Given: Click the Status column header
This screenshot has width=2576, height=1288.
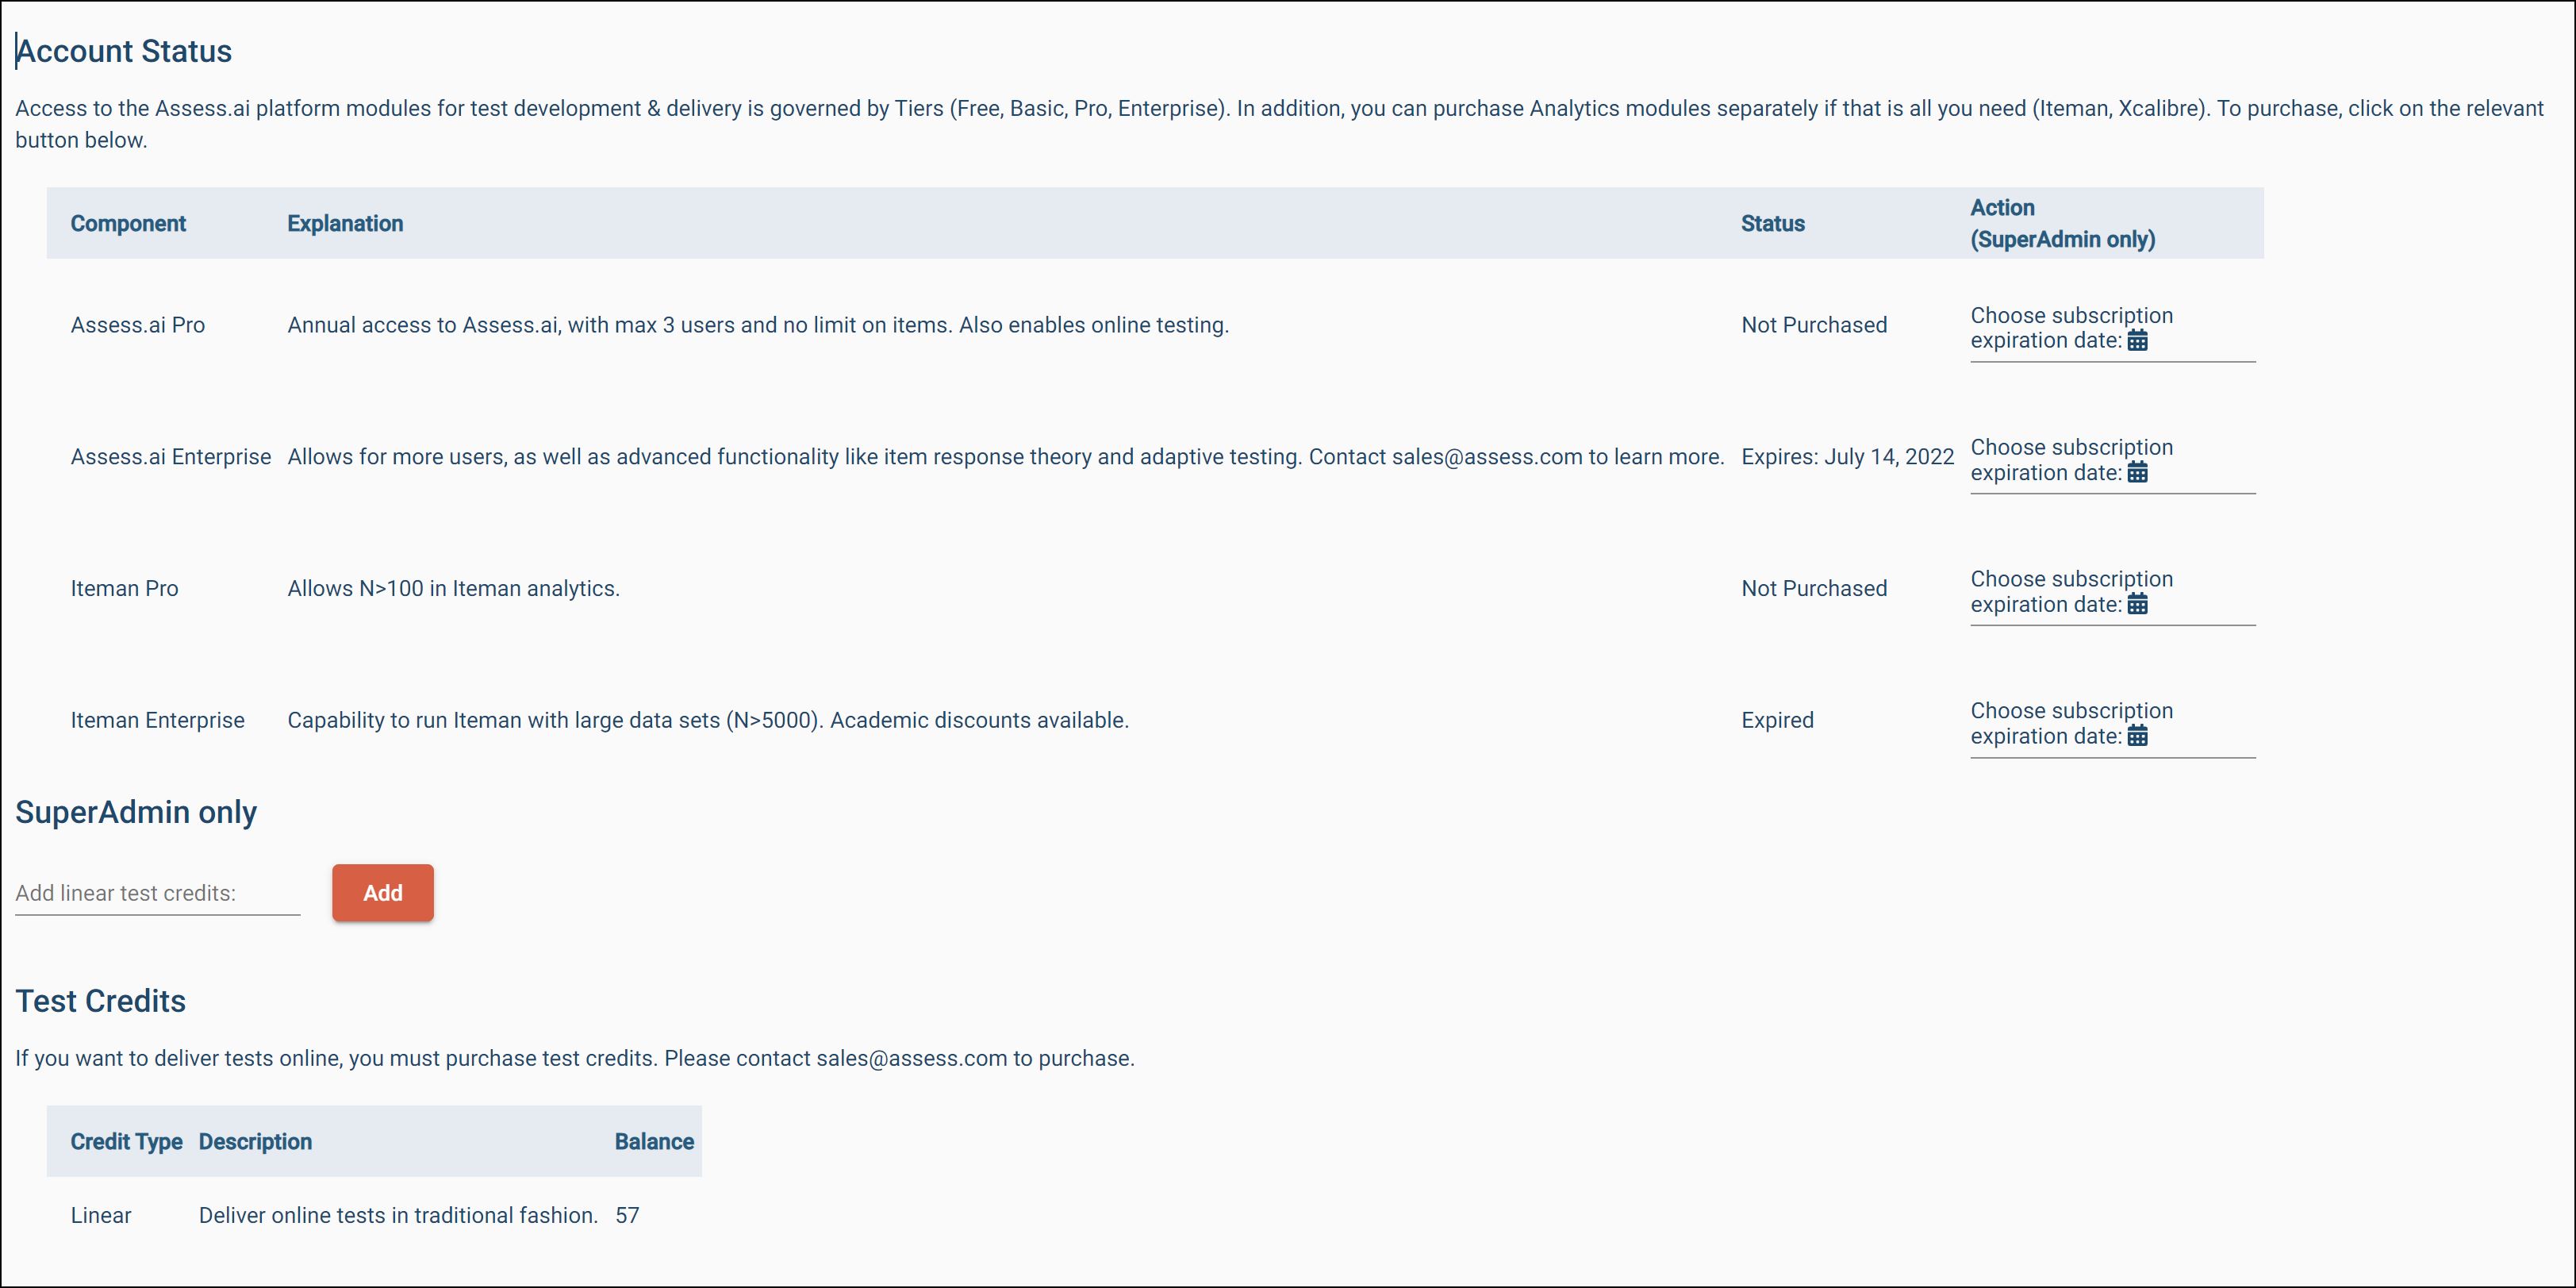Looking at the screenshot, I should tap(1772, 223).
